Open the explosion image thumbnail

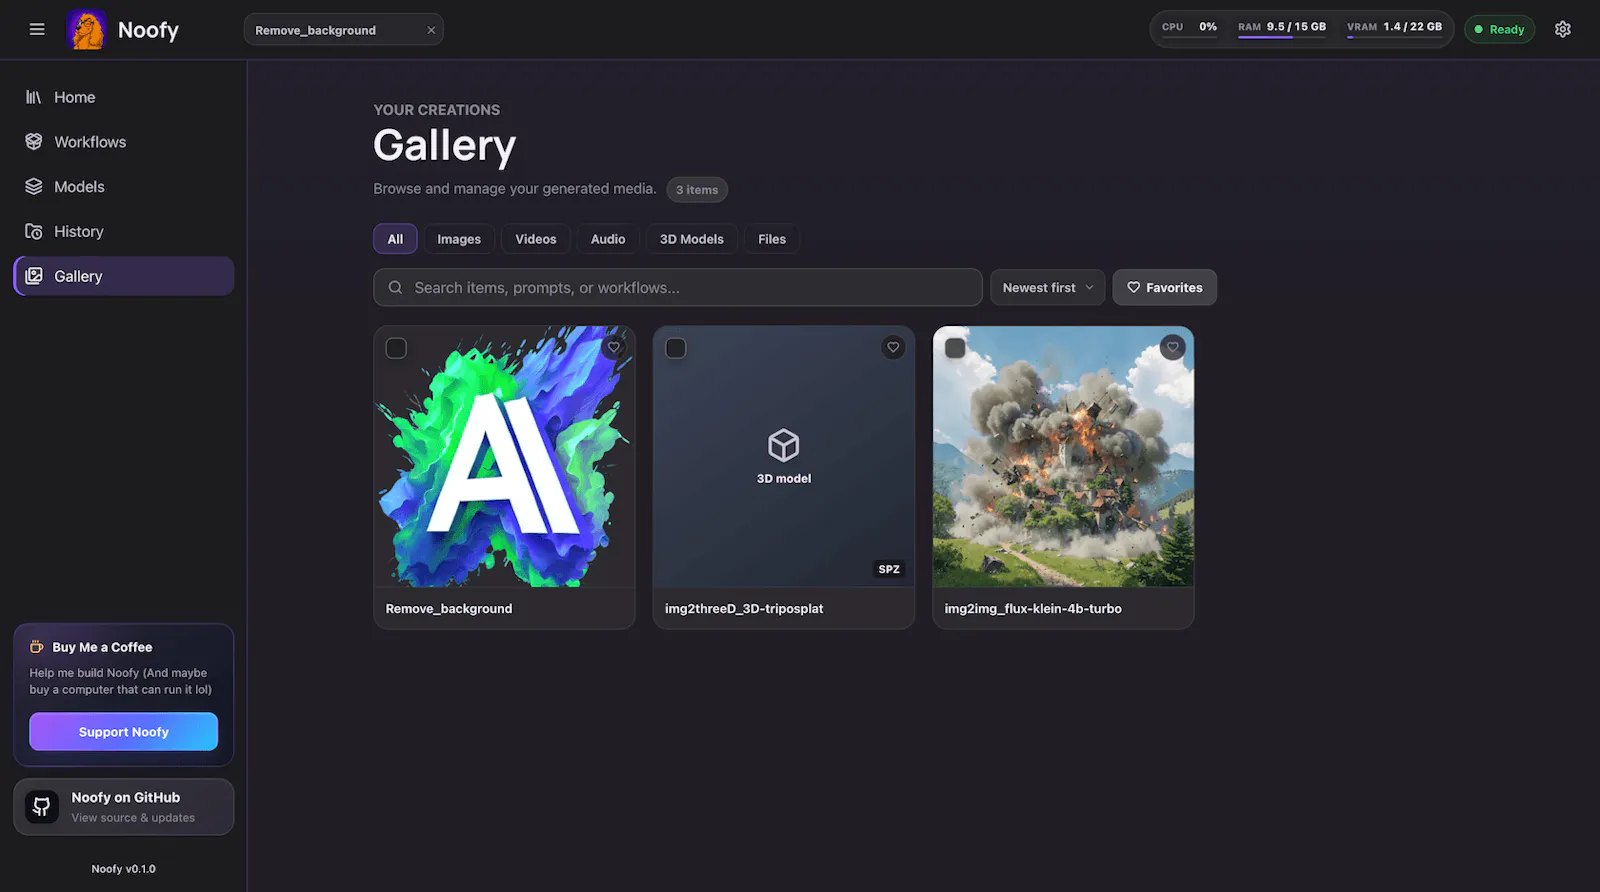point(1064,457)
